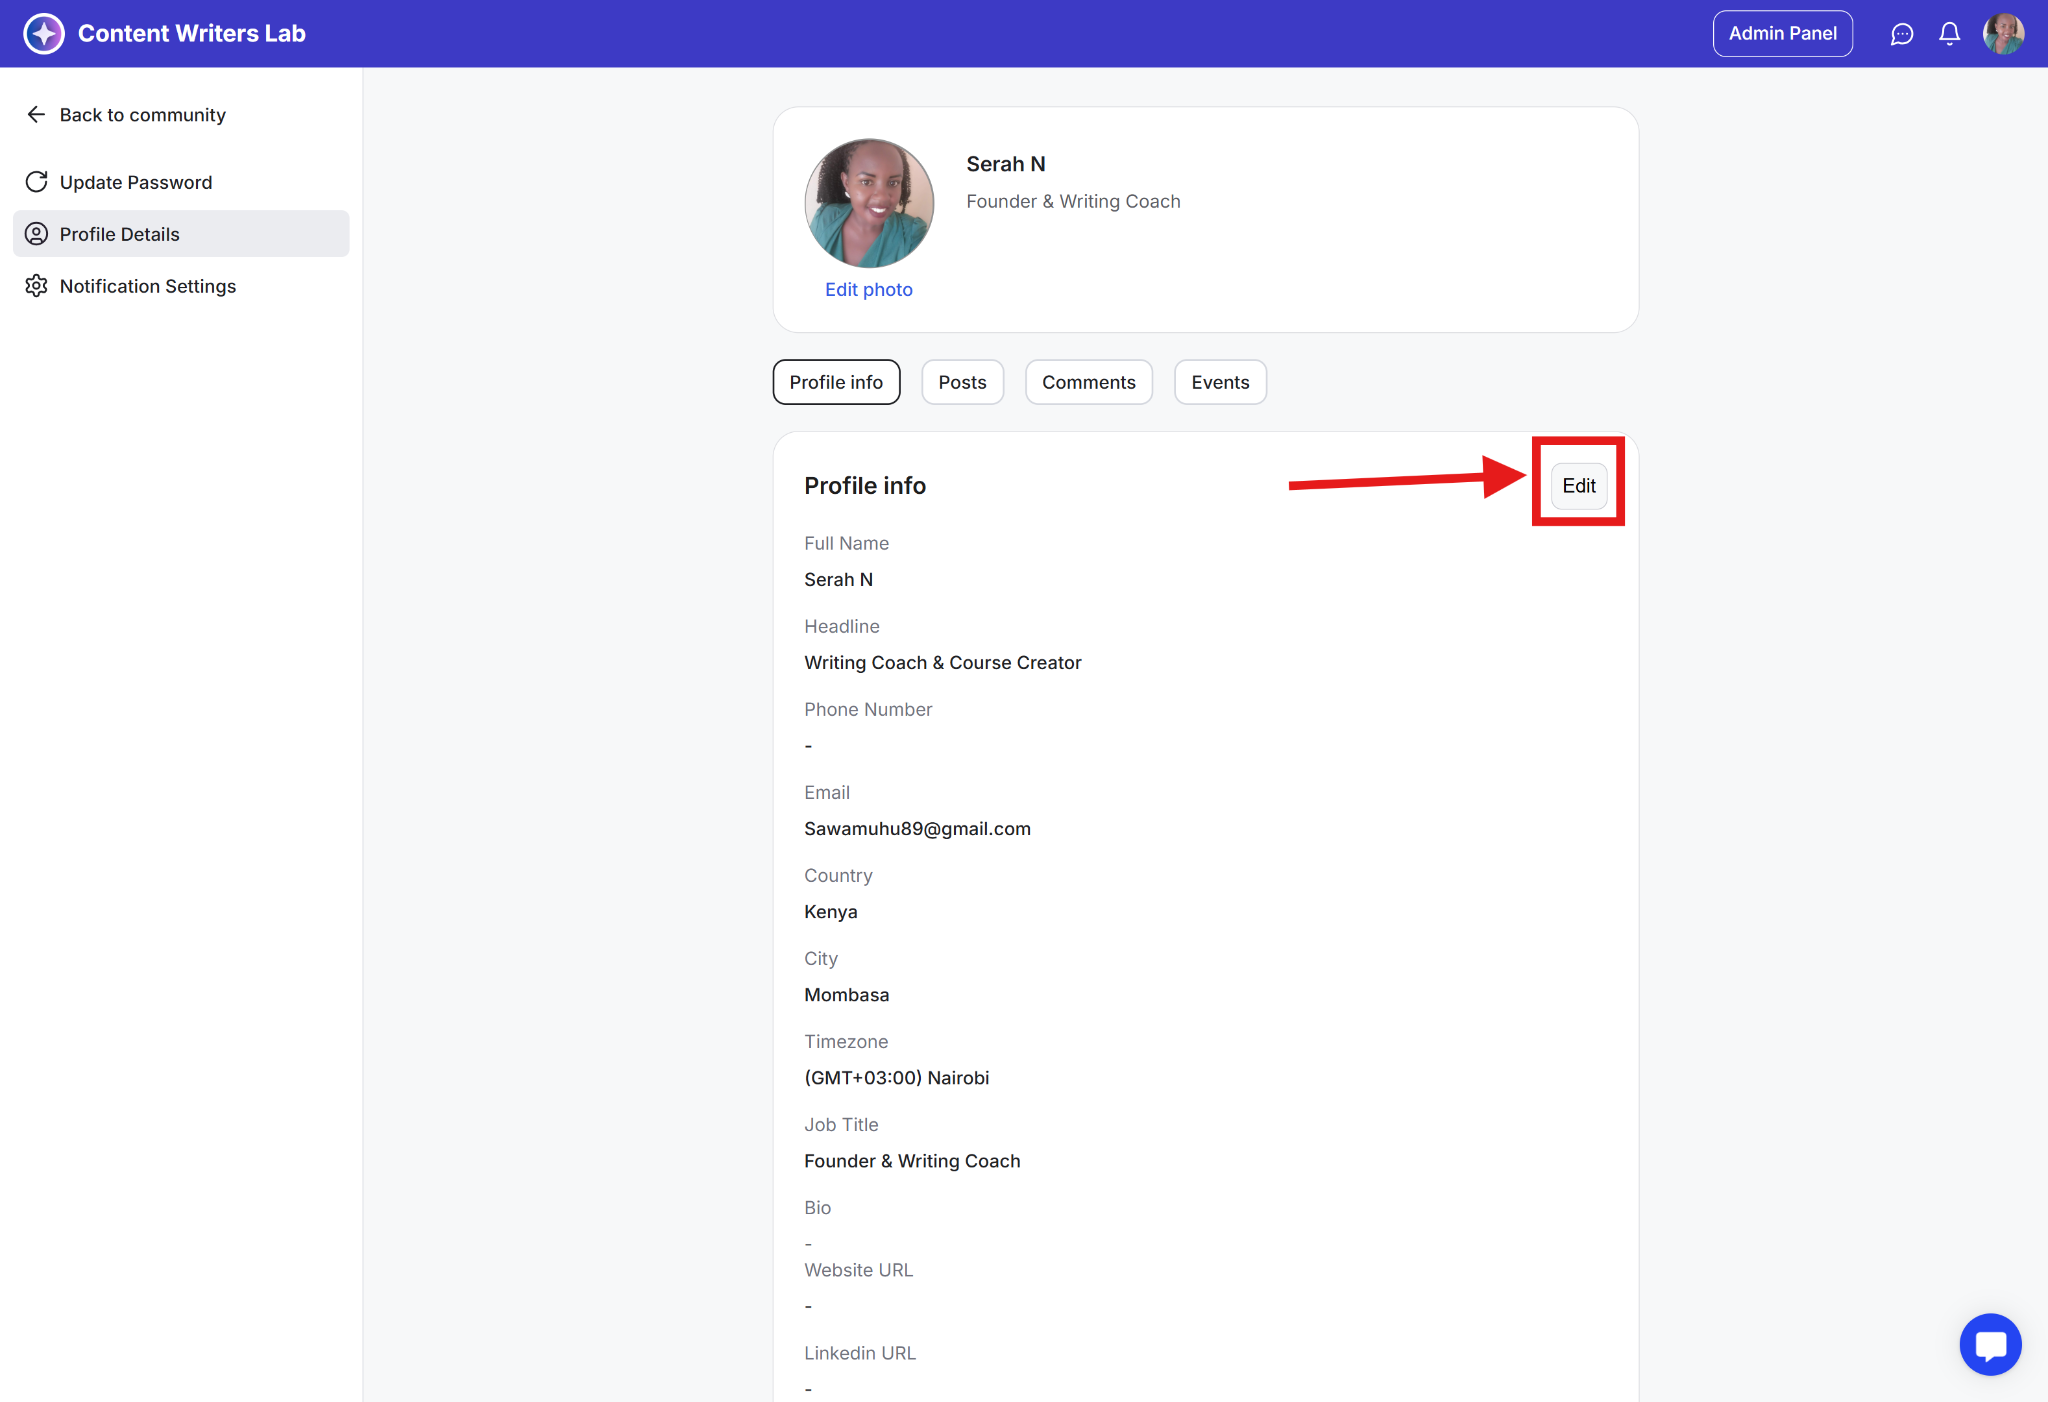The height and width of the screenshot is (1402, 2048).
Task: Open the notifications bell icon
Action: click(x=1949, y=34)
